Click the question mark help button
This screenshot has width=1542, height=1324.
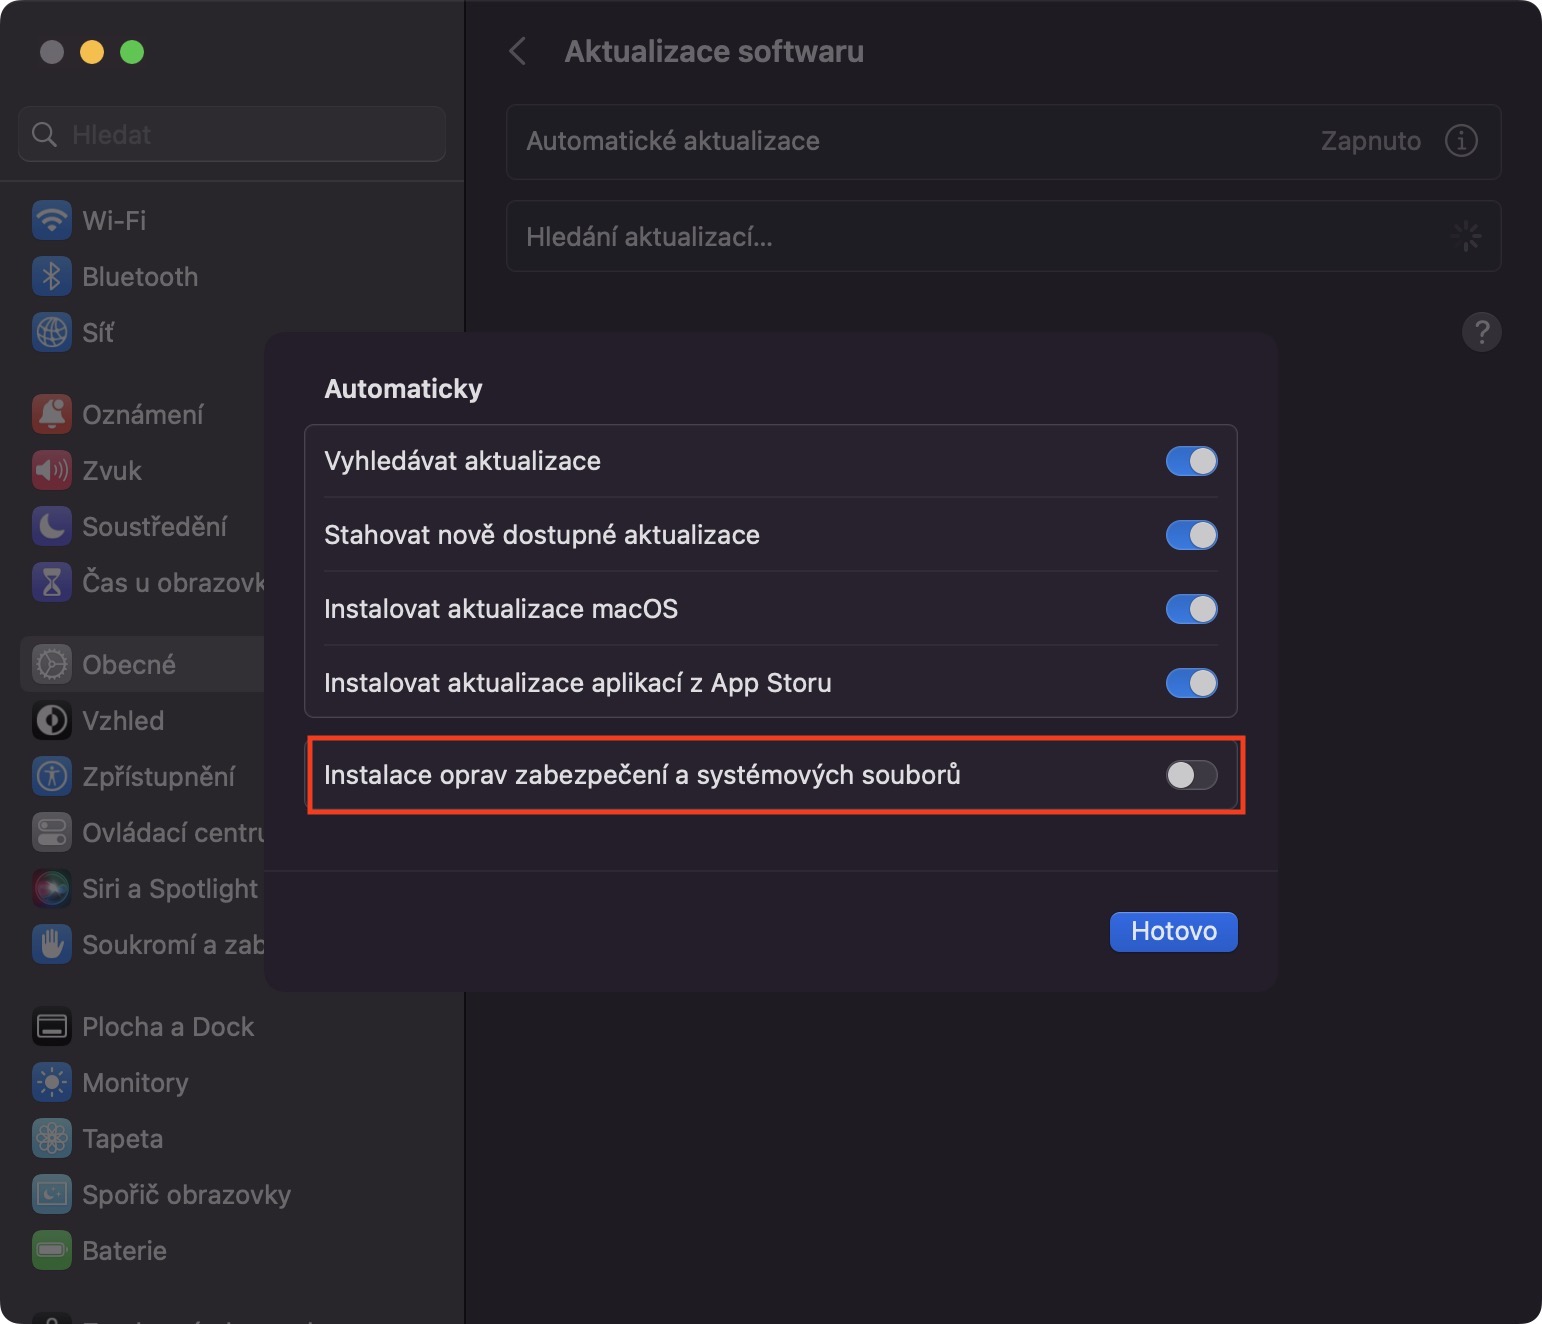click(1481, 332)
